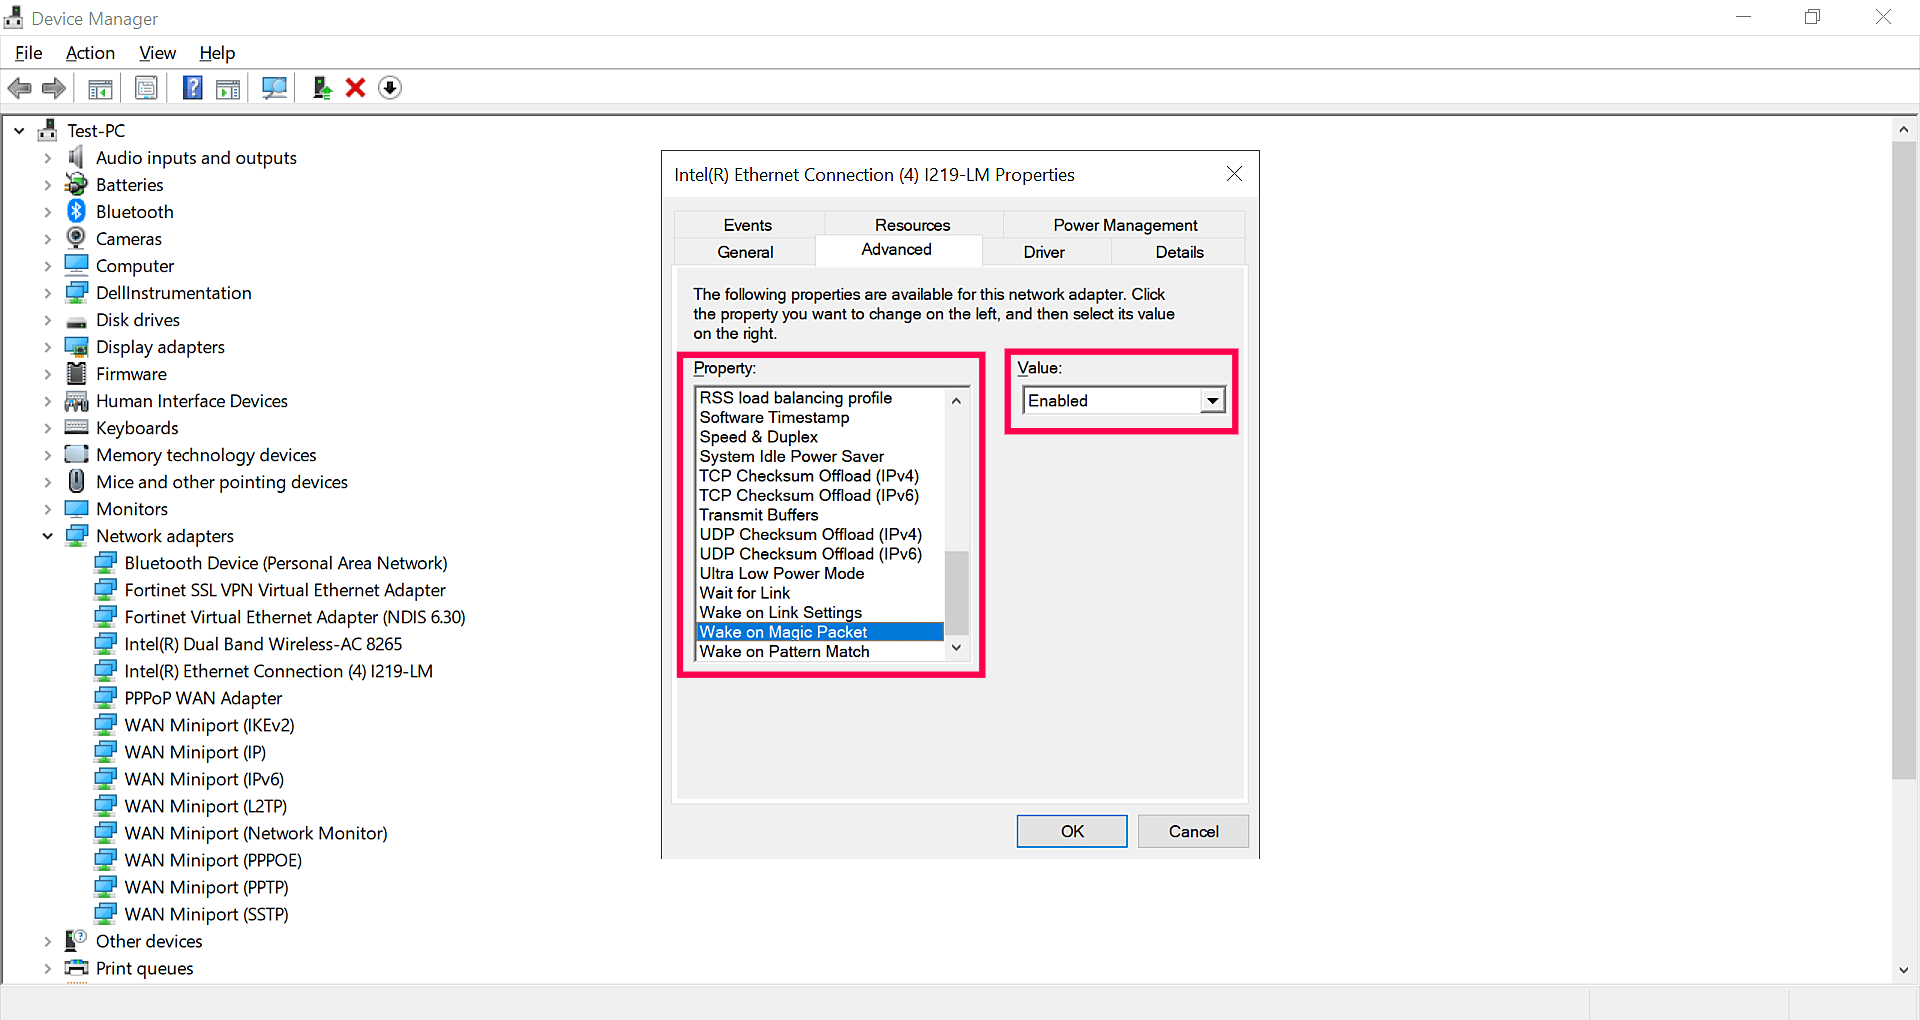Click the Back arrow in toolbar

tap(20, 88)
